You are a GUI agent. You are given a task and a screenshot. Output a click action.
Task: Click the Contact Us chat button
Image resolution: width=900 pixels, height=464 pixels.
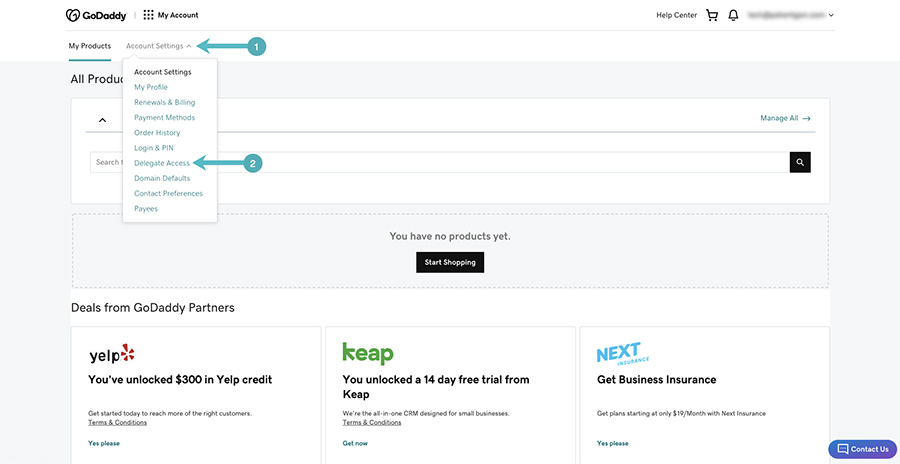[x=862, y=449]
